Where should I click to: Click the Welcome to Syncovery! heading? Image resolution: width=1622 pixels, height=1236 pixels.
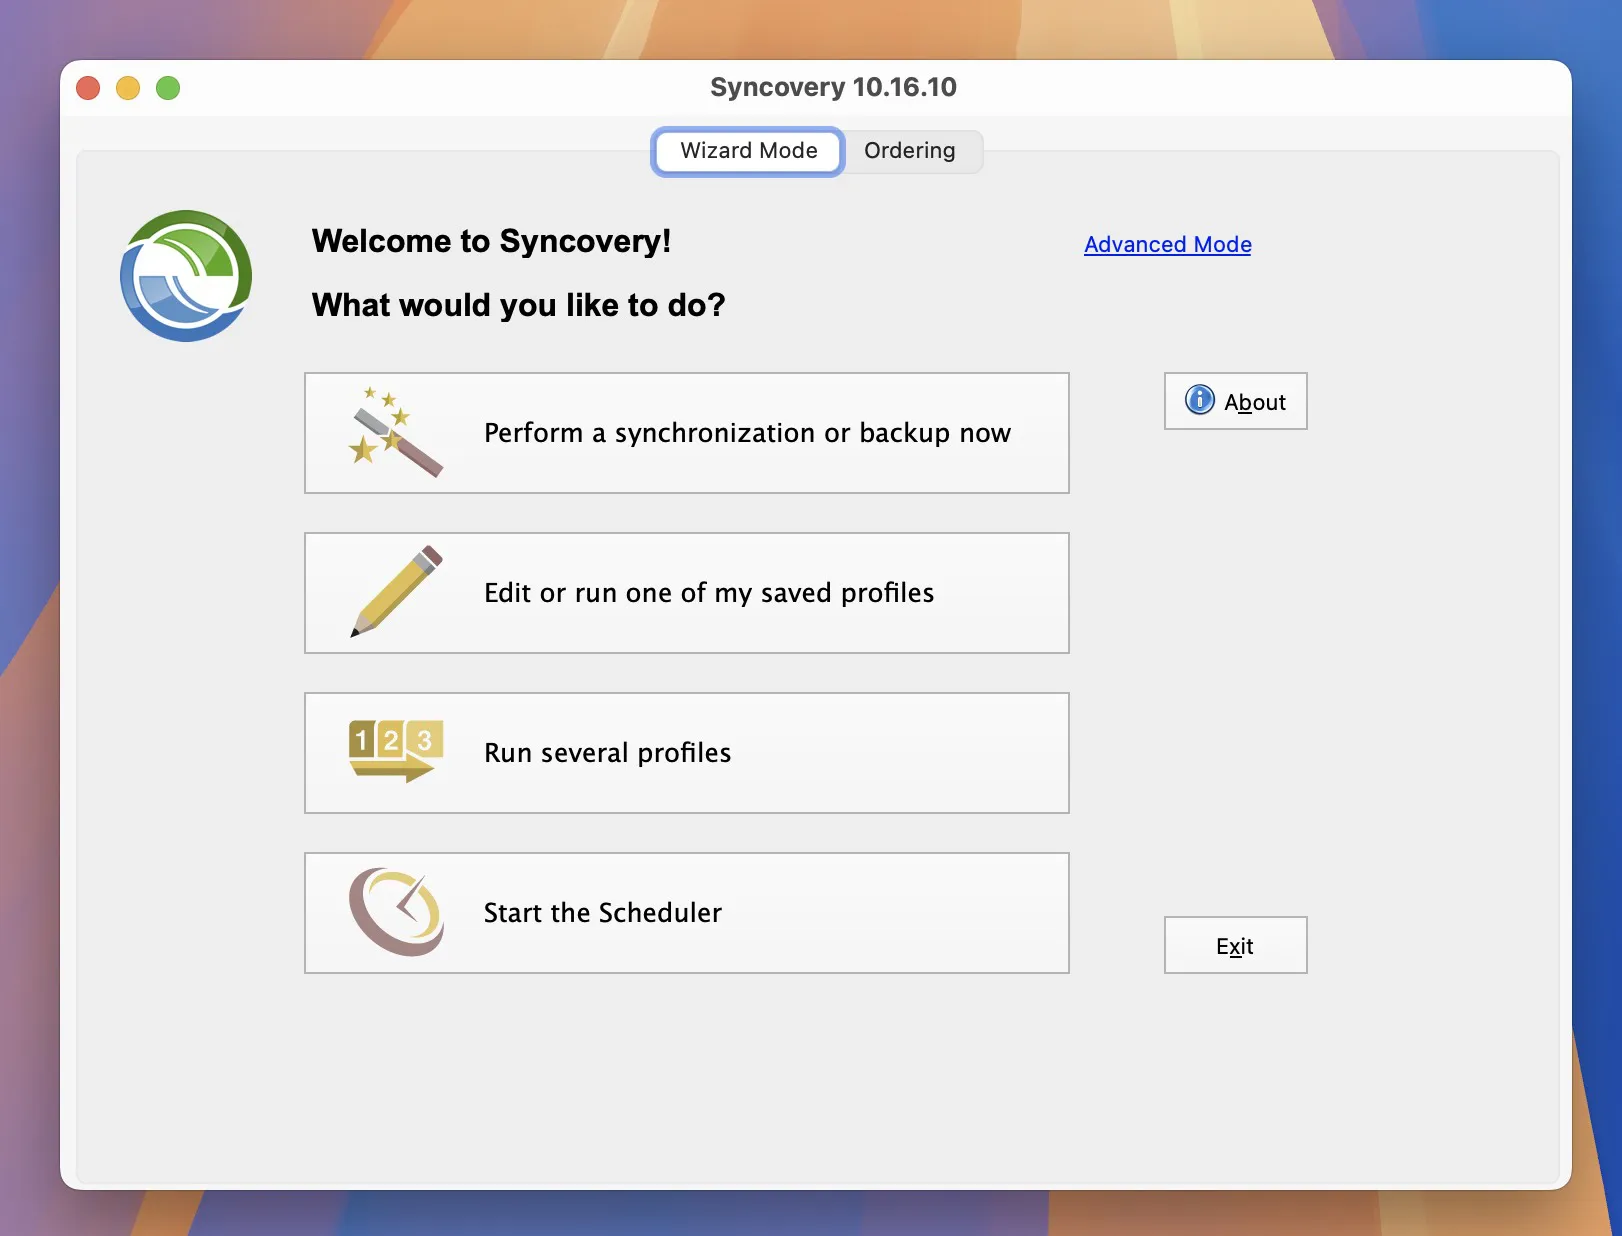point(491,241)
